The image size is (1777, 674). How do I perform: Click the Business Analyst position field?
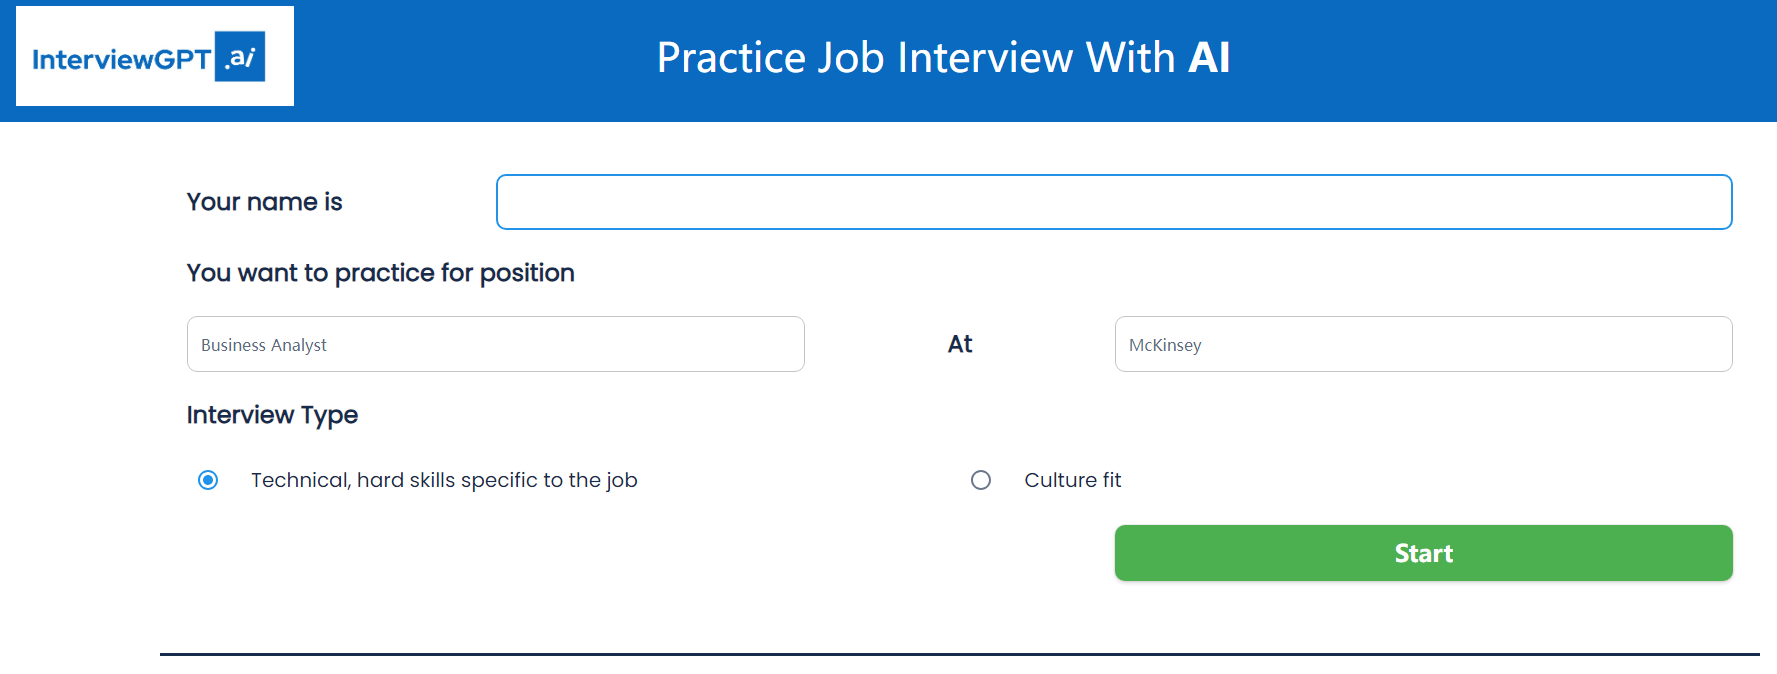[495, 345]
